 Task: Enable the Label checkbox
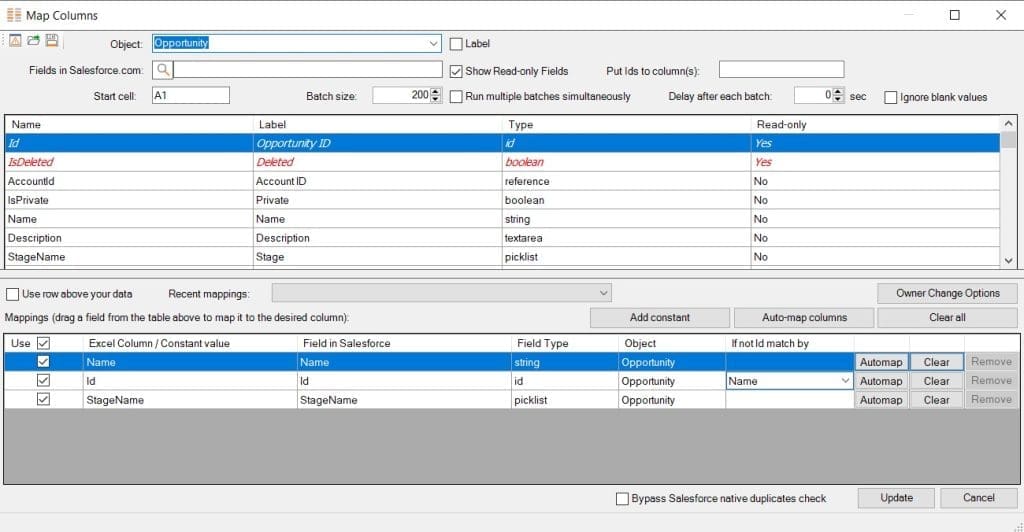pos(456,44)
